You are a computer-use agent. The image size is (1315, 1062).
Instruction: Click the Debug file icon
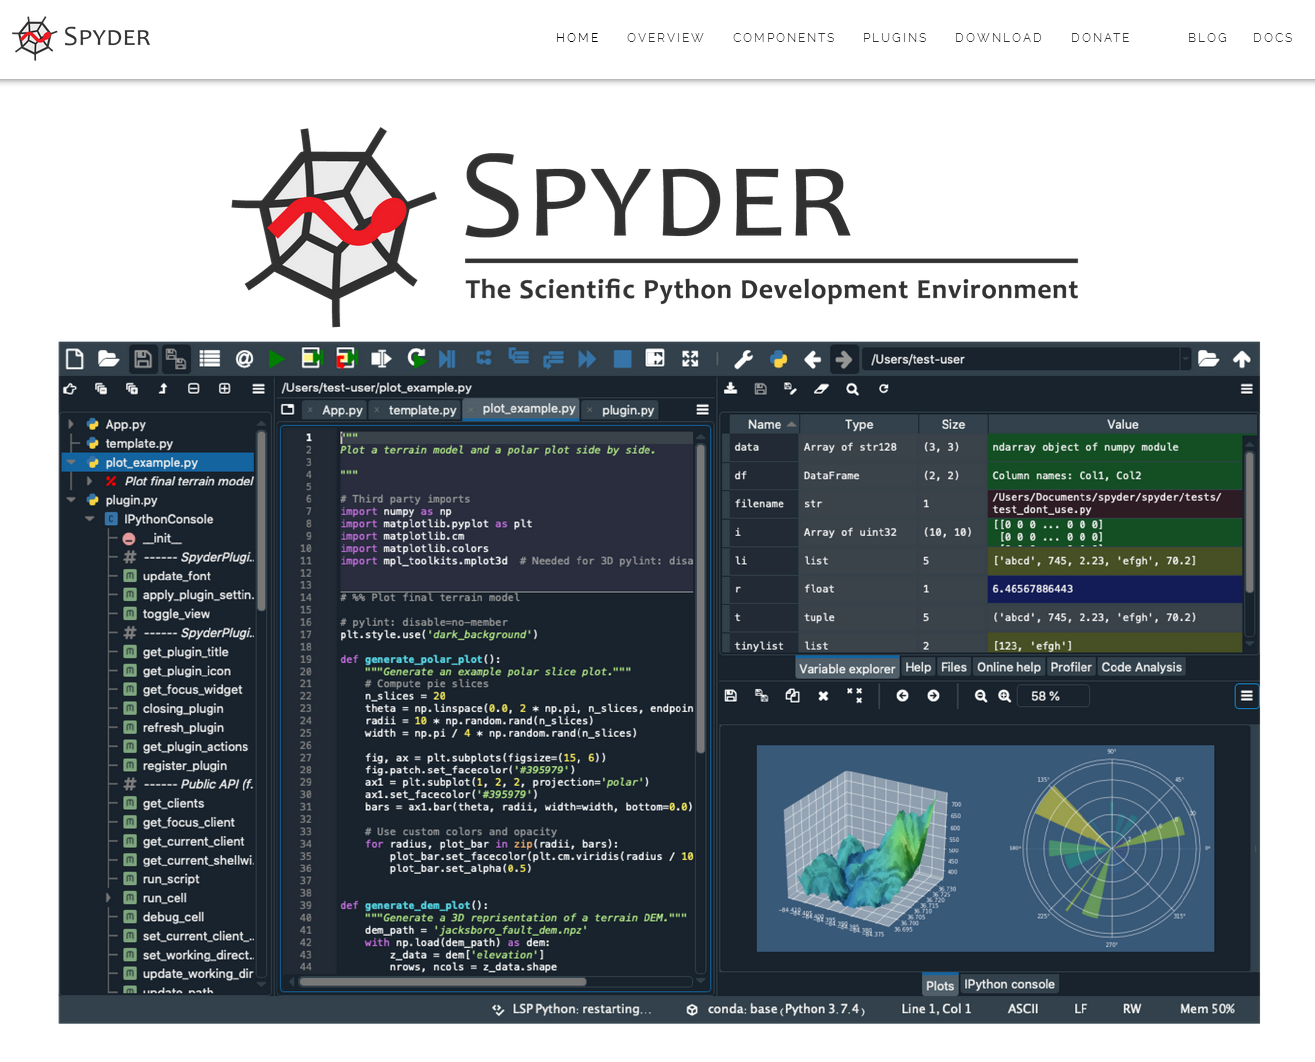[x=447, y=358]
